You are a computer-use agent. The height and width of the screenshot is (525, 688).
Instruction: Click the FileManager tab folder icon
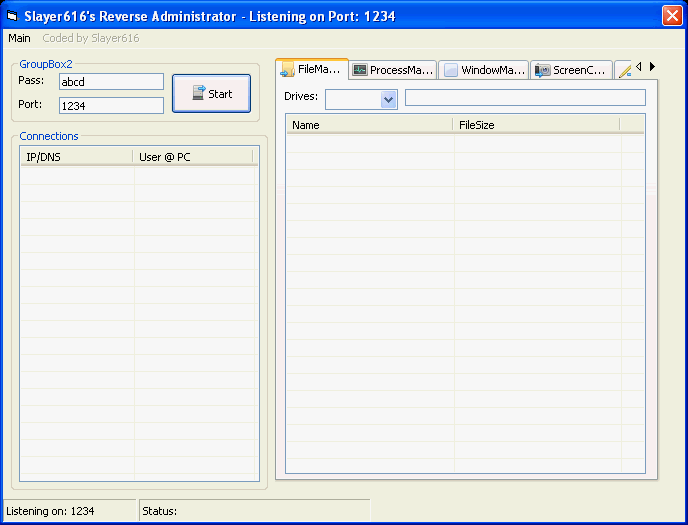pyautogui.click(x=287, y=70)
